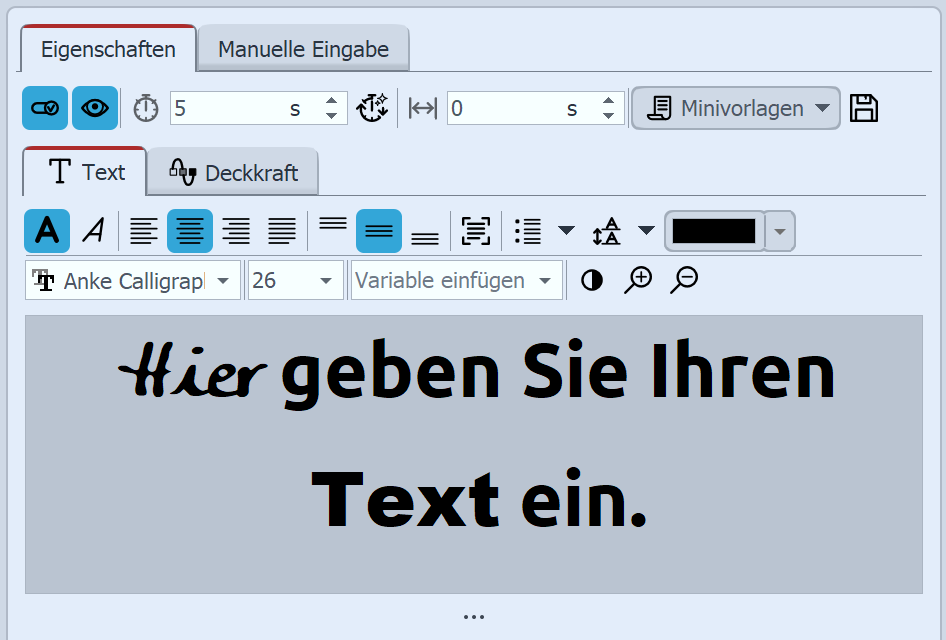Viewport: 946px width, 640px height.
Task: Click the save floppy disk icon
Action: click(x=863, y=108)
